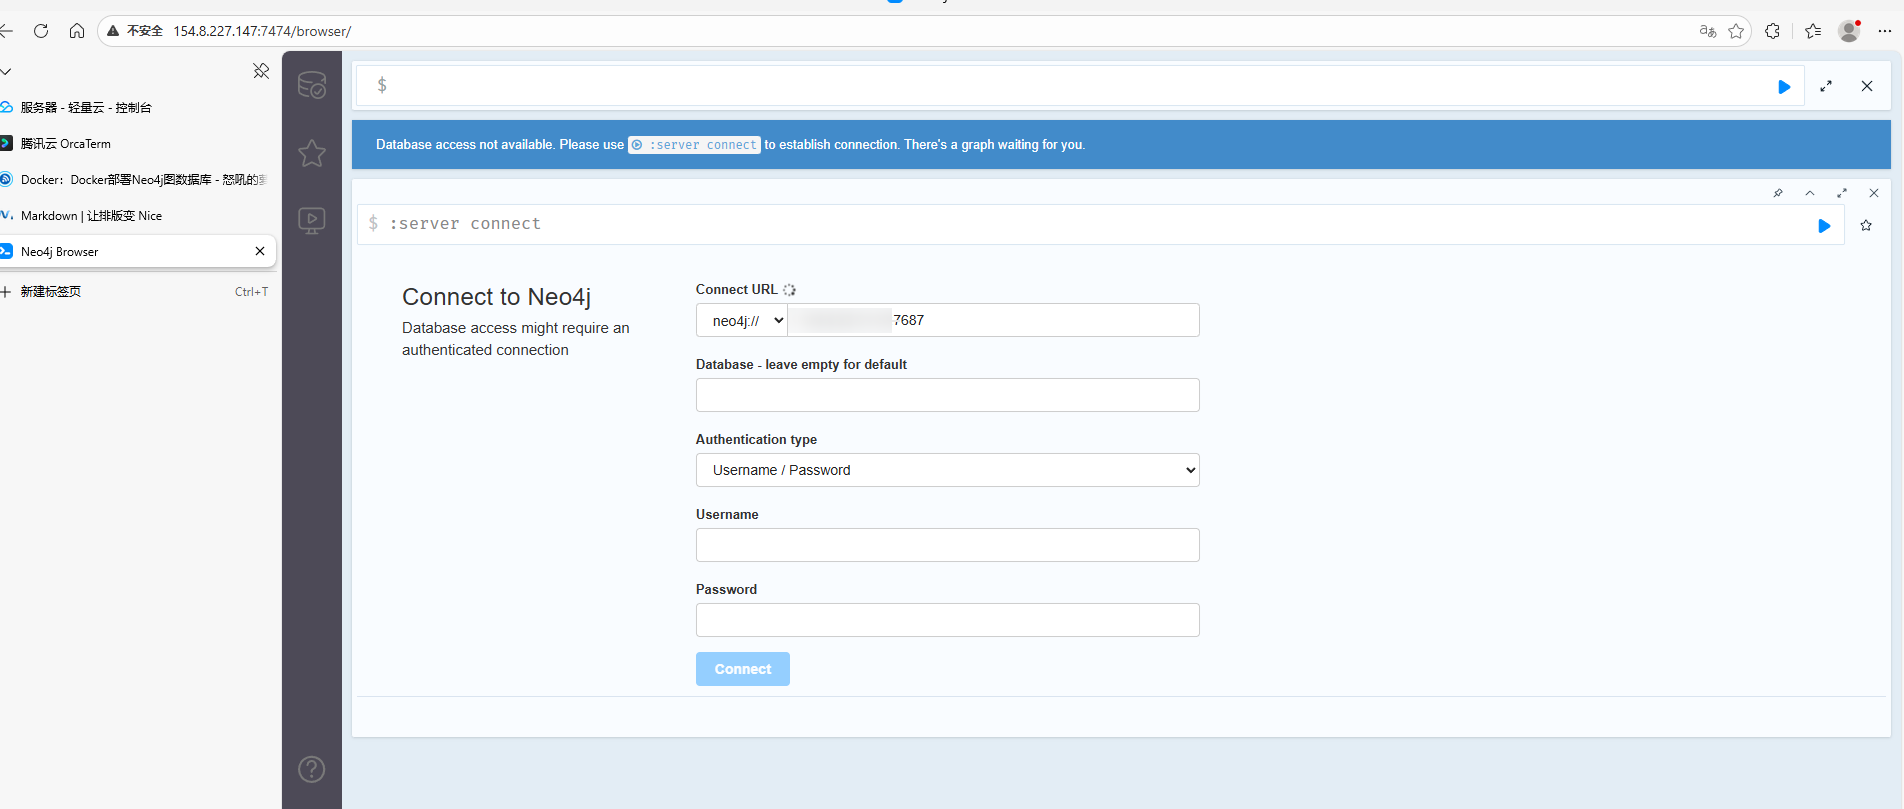The height and width of the screenshot is (809, 1904).
Task: Switch to 腾讯云 OrcaTerm tab
Action: click(x=138, y=143)
